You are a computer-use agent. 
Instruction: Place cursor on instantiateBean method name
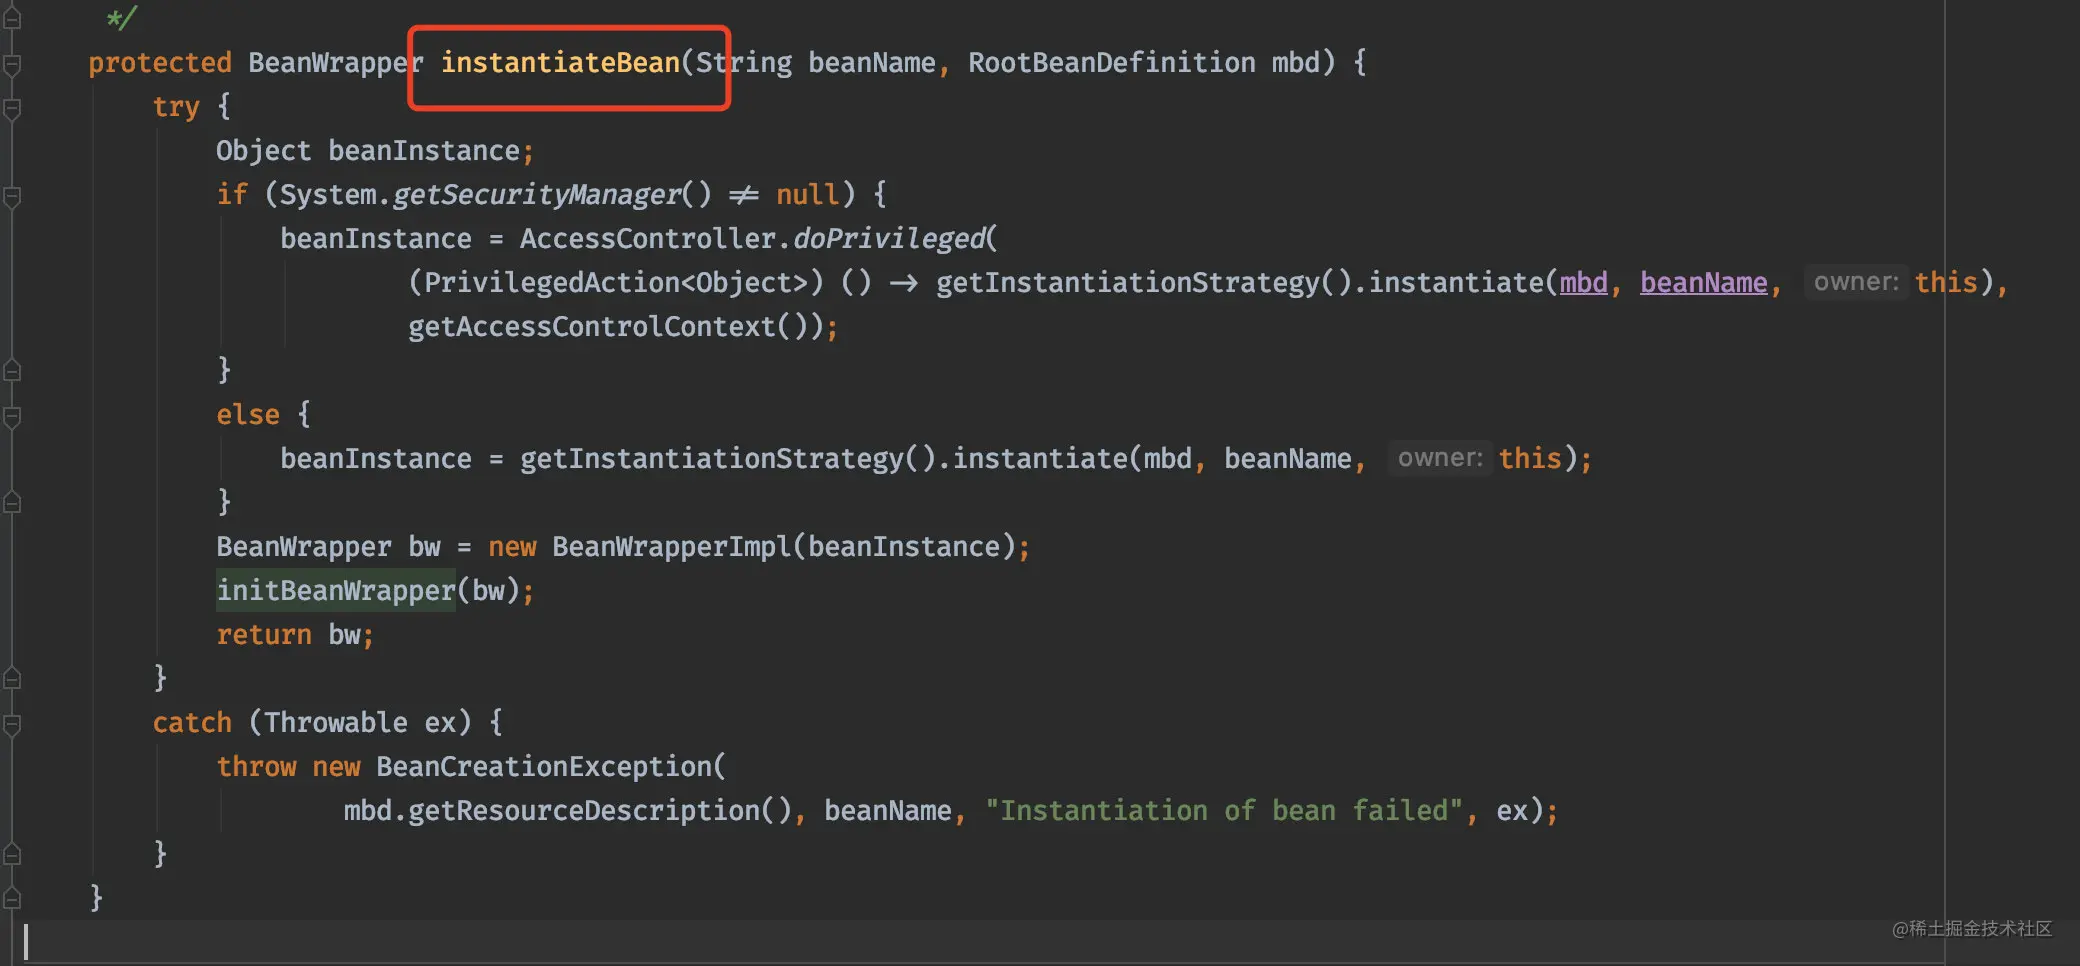tap(560, 63)
